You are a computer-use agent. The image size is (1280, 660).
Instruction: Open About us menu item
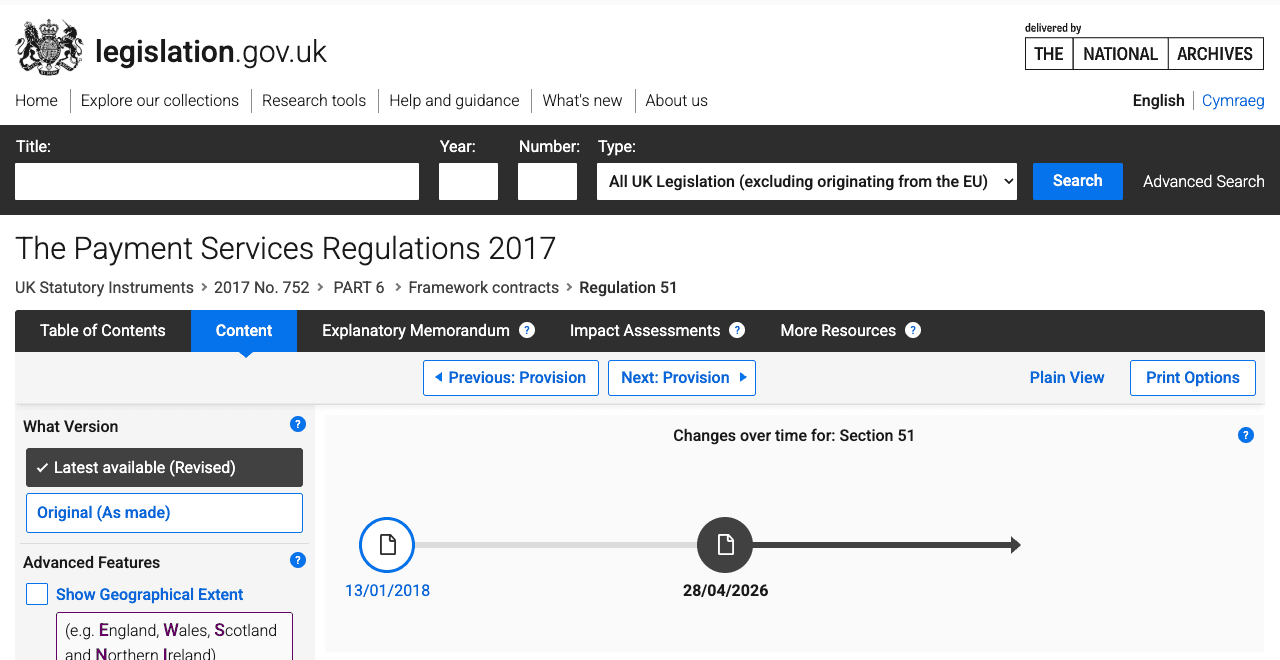(x=676, y=101)
